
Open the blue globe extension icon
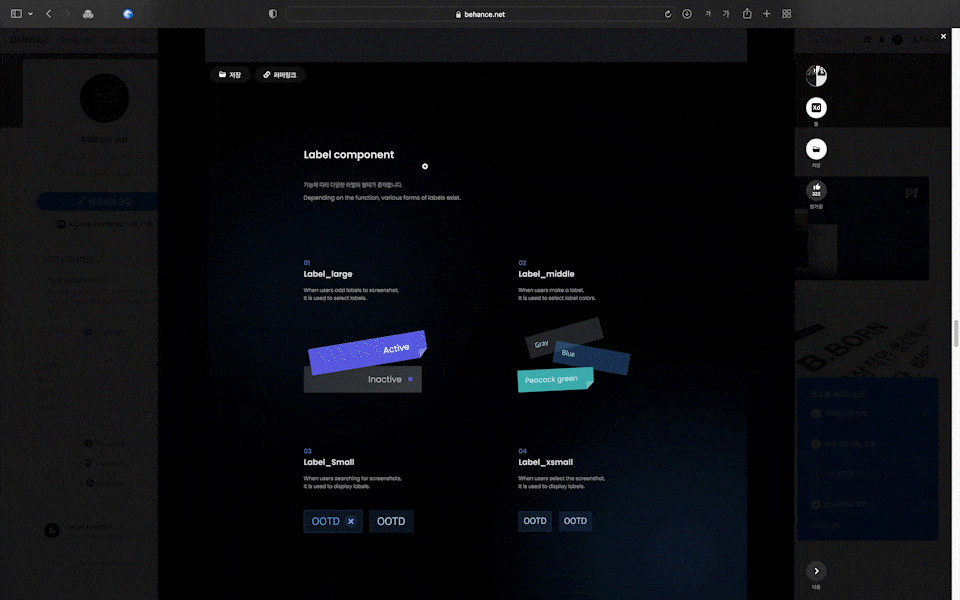click(127, 14)
